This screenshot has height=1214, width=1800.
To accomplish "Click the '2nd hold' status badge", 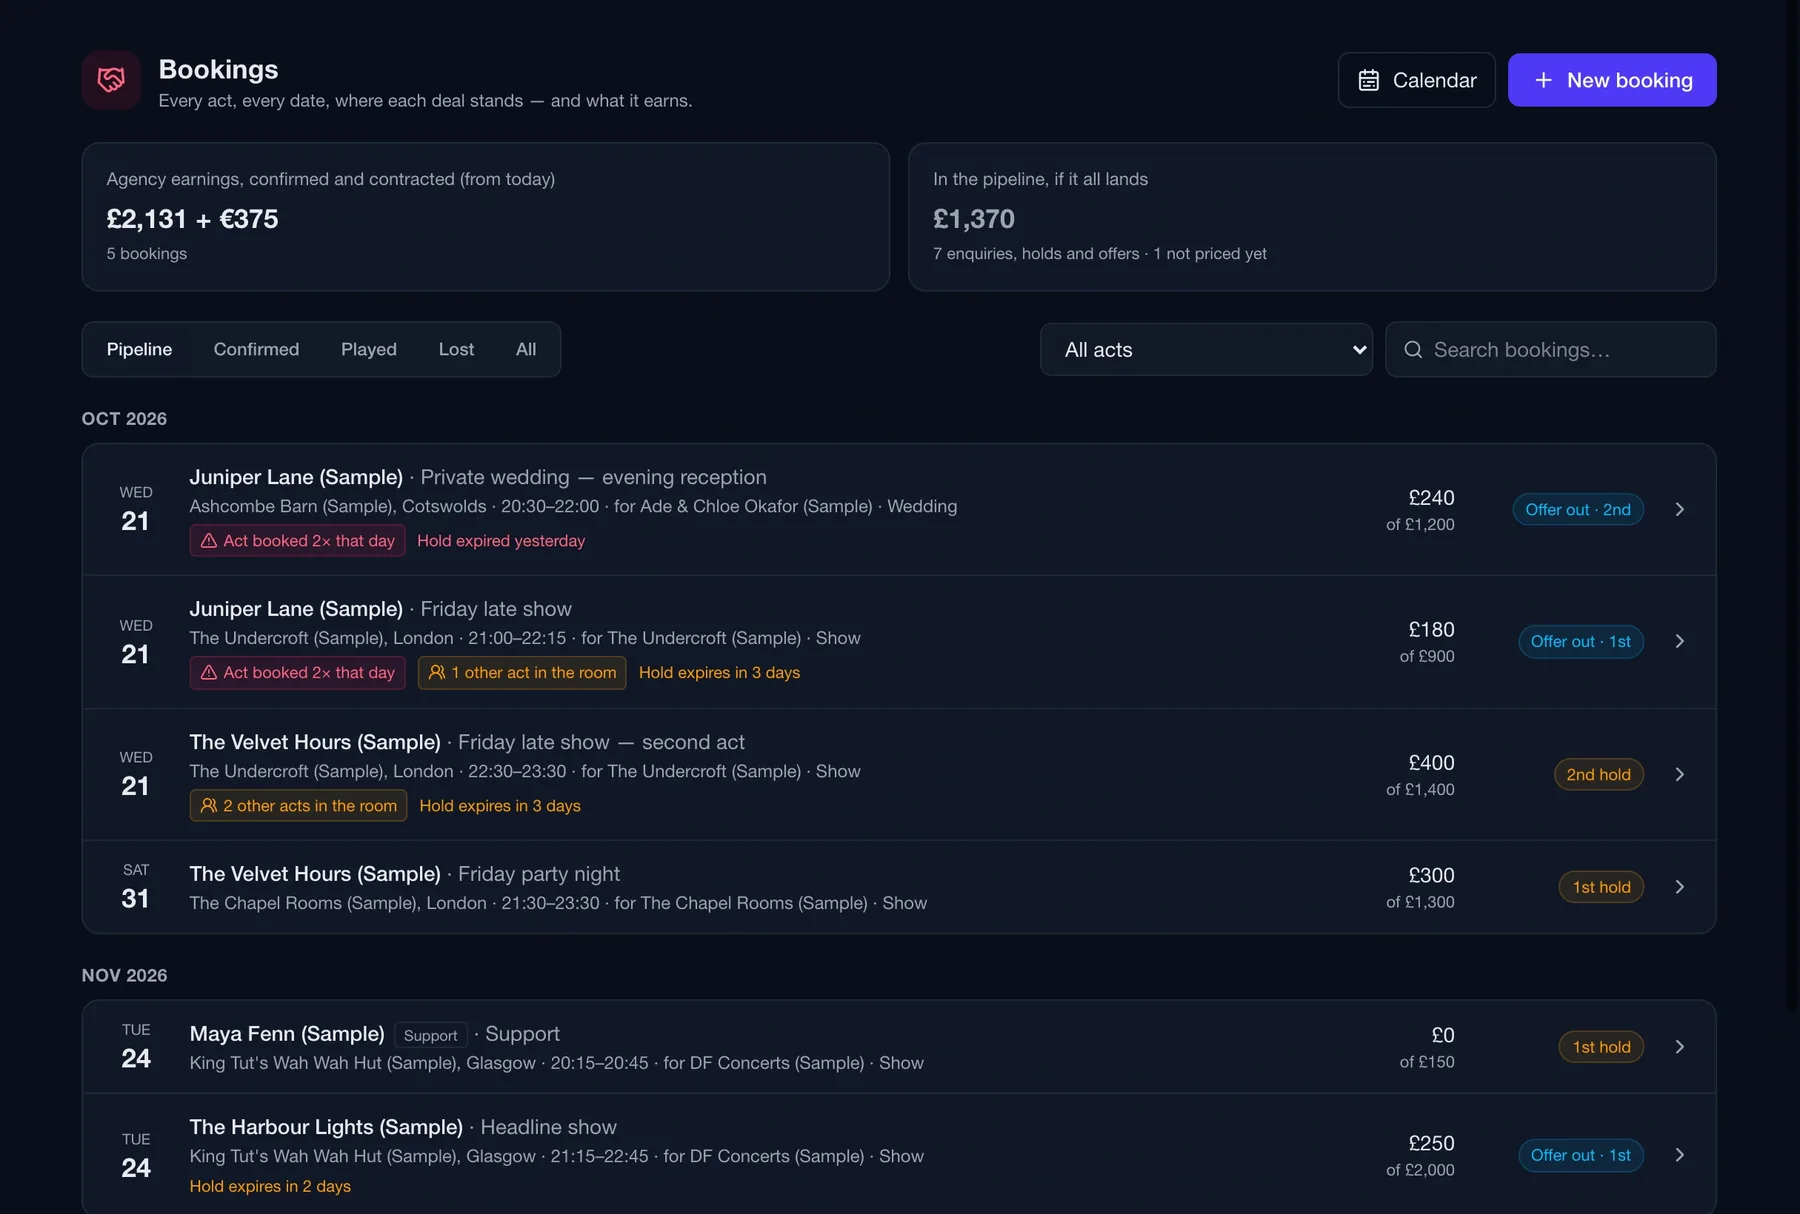I will pos(1598,775).
